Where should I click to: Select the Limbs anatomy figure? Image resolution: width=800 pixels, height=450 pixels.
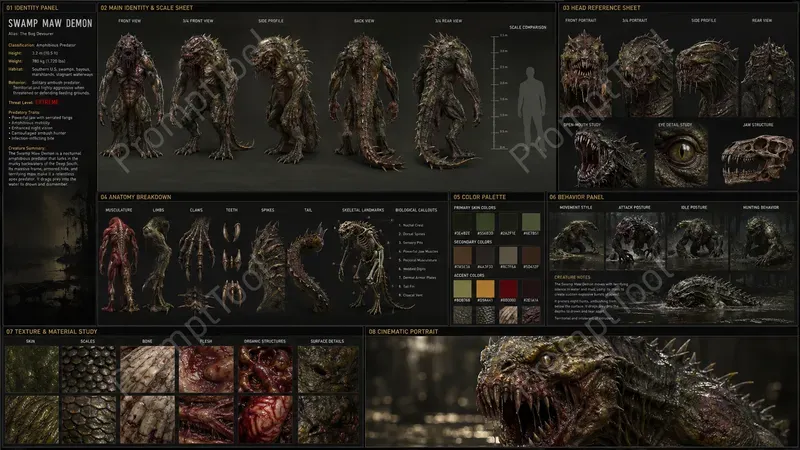pyautogui.click(x=158, y=264)
